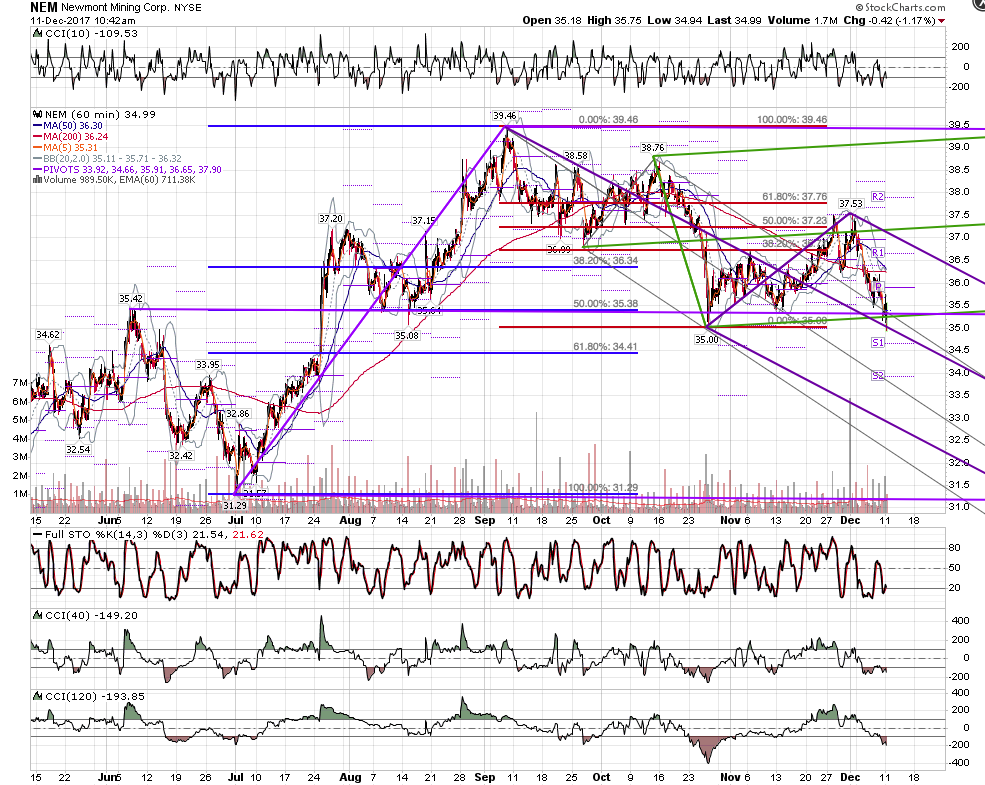
Task: Click the CCI(40) indicator icon
Action: click(37, 615)
